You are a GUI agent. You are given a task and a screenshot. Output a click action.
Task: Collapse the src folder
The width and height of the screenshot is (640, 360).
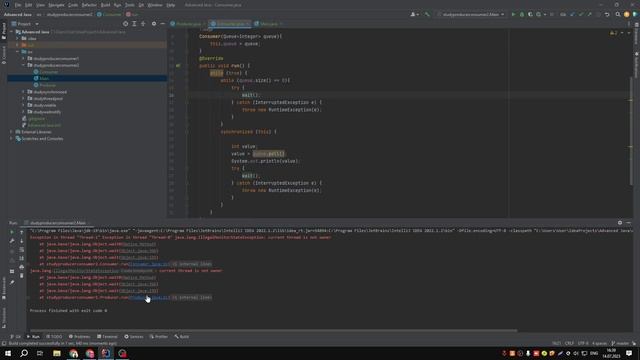point(17,52)
